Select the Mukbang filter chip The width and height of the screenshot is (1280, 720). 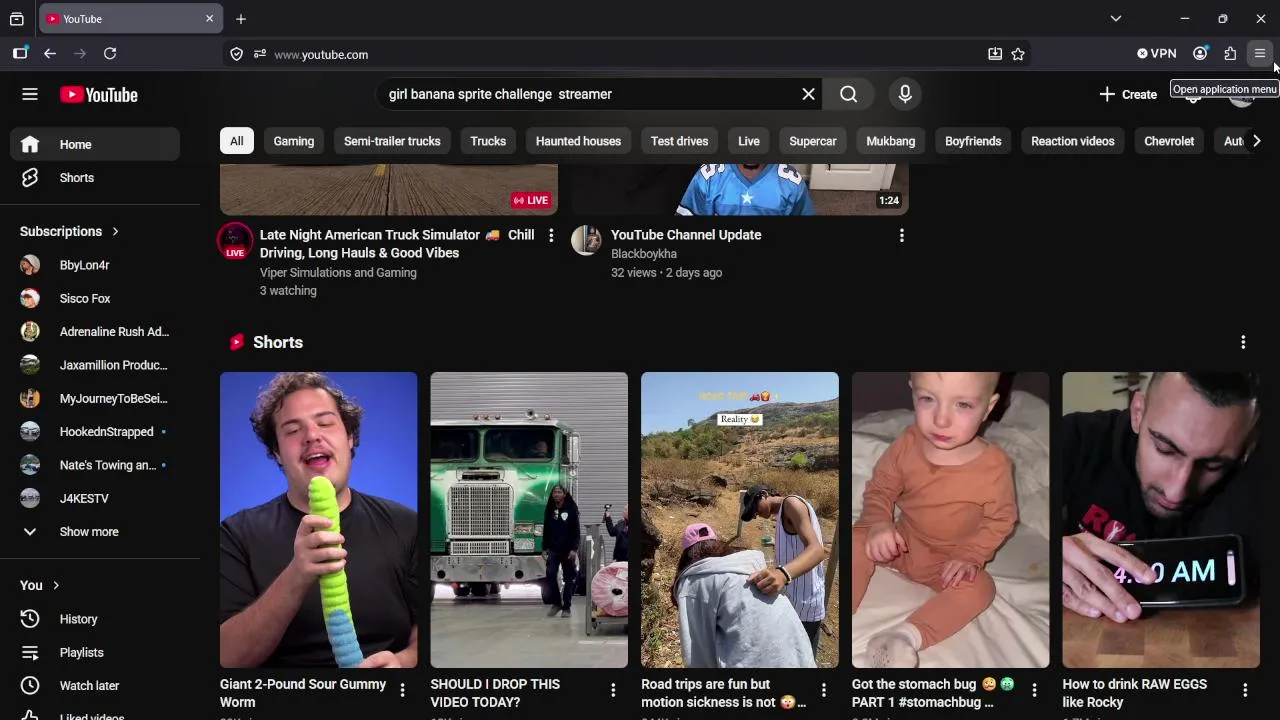[x=890, y=141]
